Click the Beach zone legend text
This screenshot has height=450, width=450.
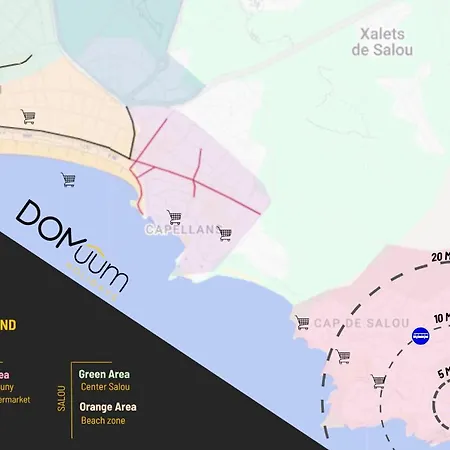[x=103, y=421]
